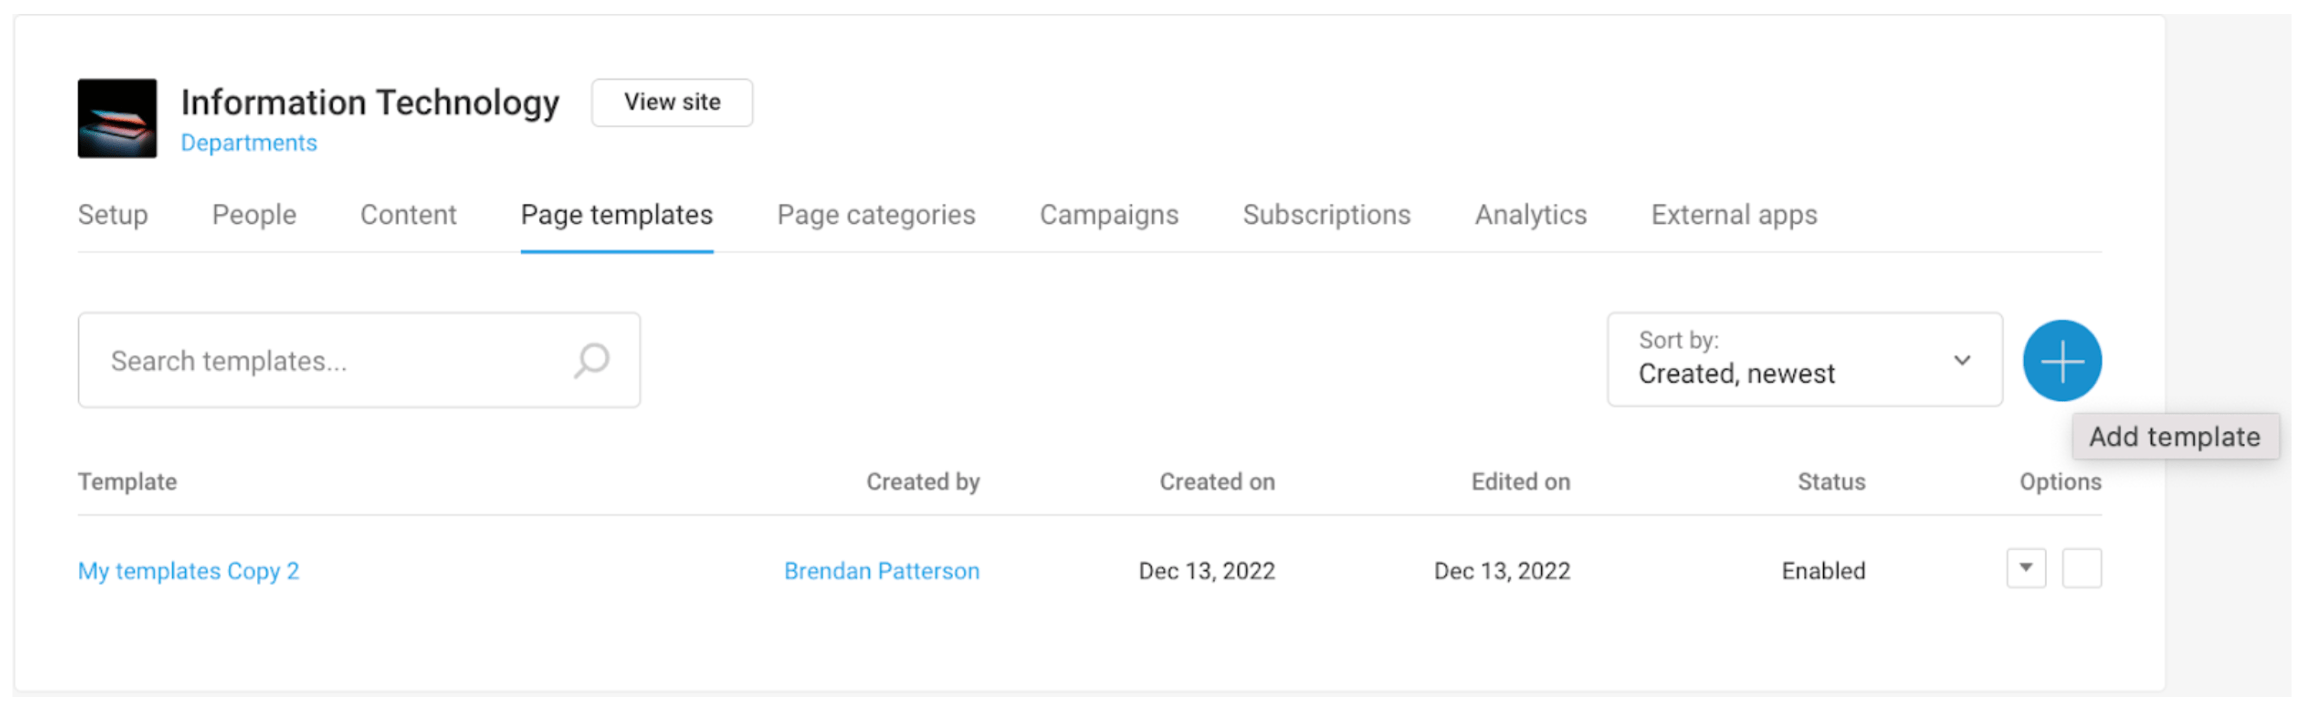Click the Information Technology site logo
The height and width of the screenshot is (720, 2314).
[x=117, y=118]
